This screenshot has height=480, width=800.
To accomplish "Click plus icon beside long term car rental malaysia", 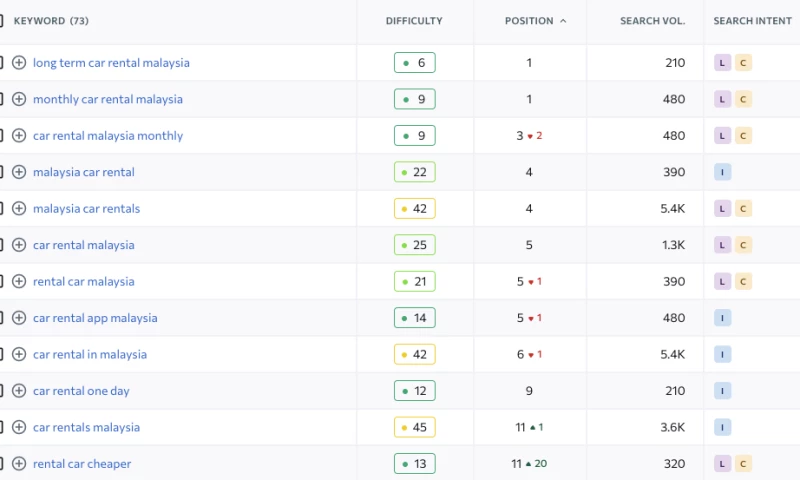I will pos(19,63).
